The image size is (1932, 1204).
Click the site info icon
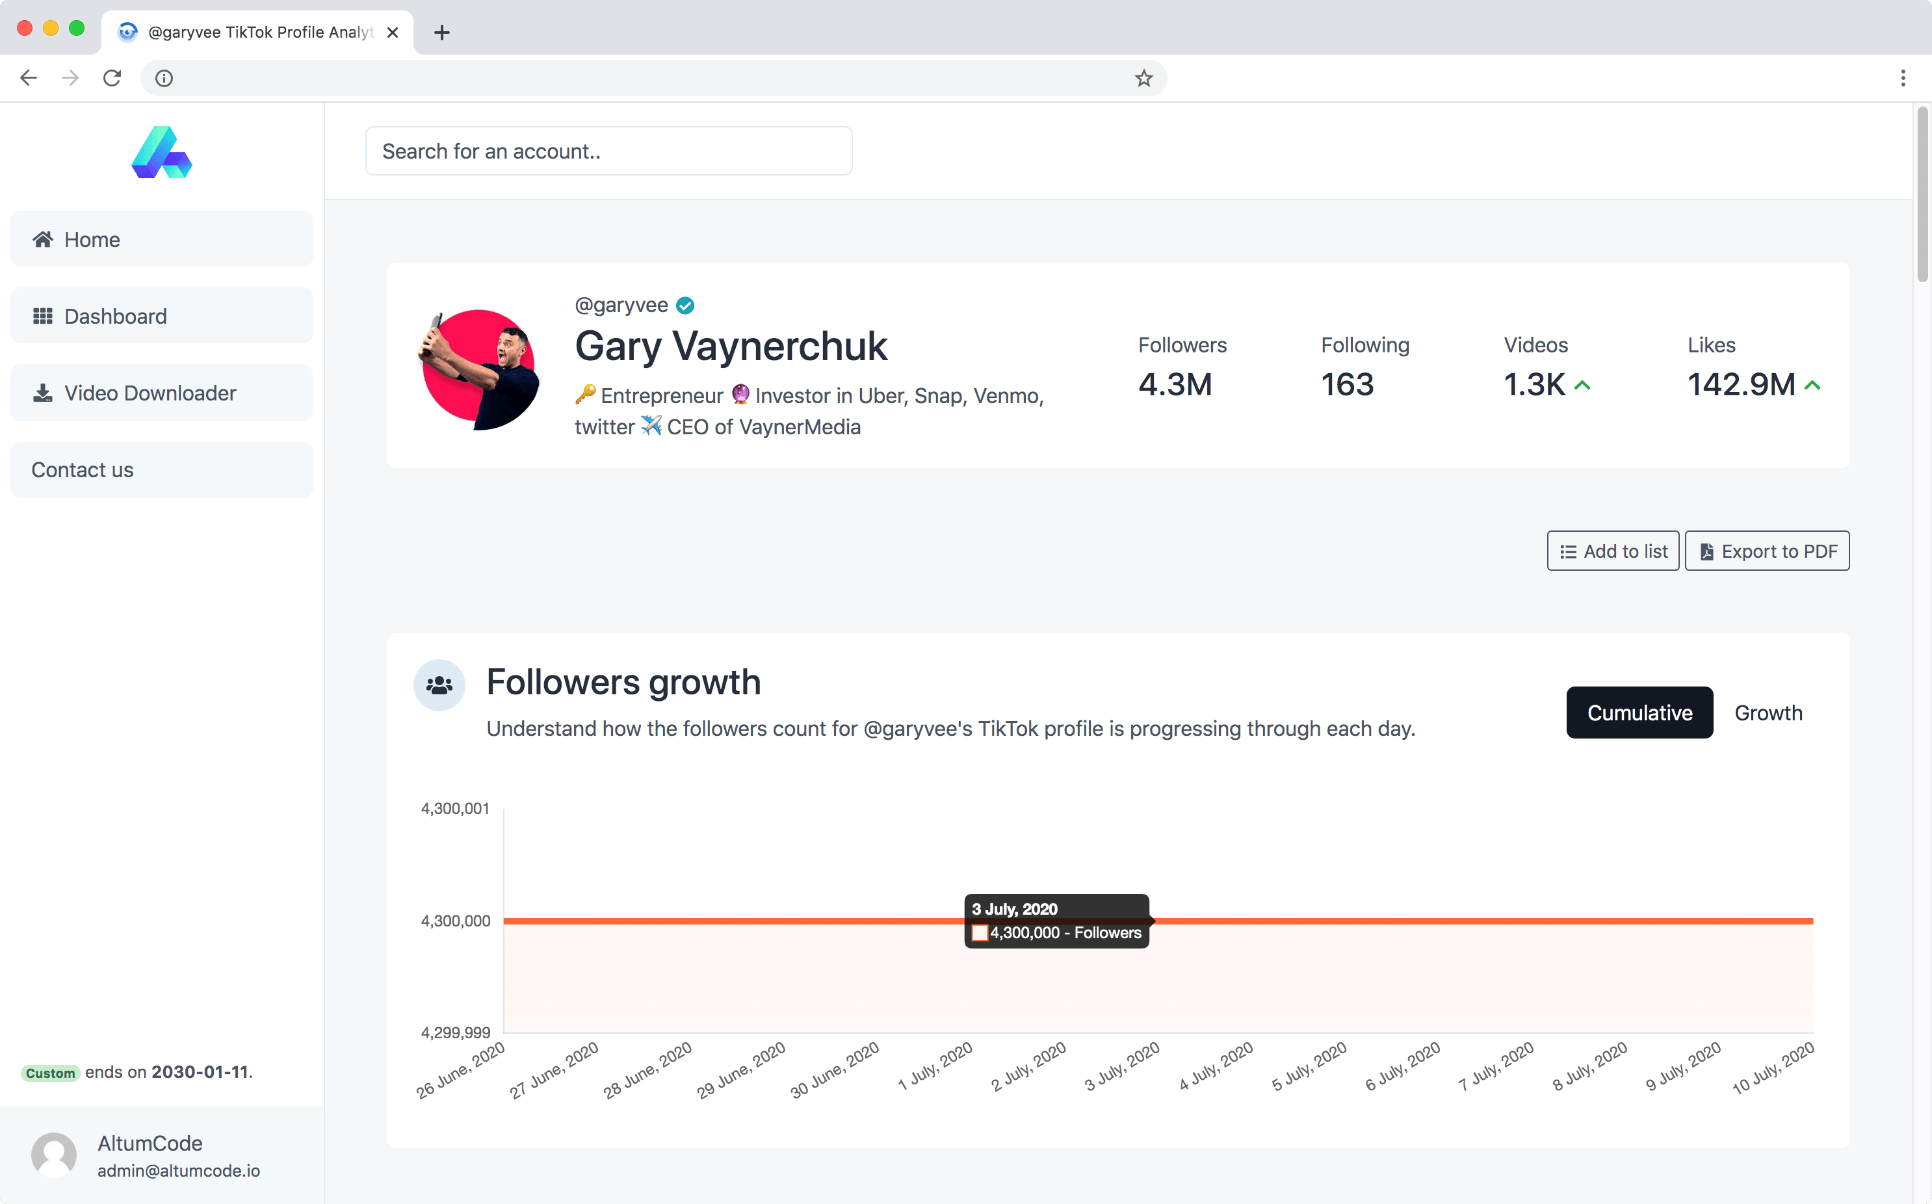(x=164, y=78)
